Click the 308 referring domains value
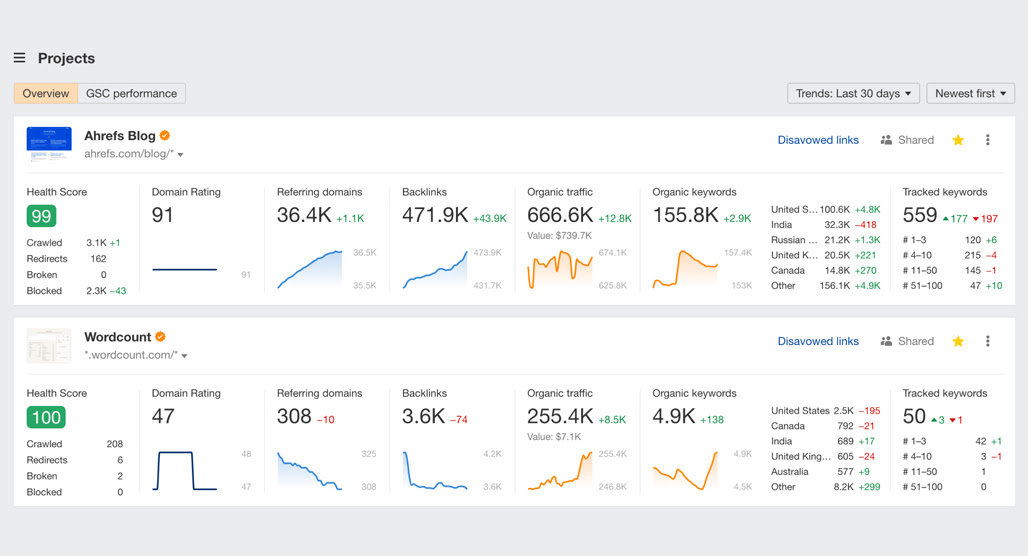Viewport: 1028px width, 556px height. pos(294,416)
